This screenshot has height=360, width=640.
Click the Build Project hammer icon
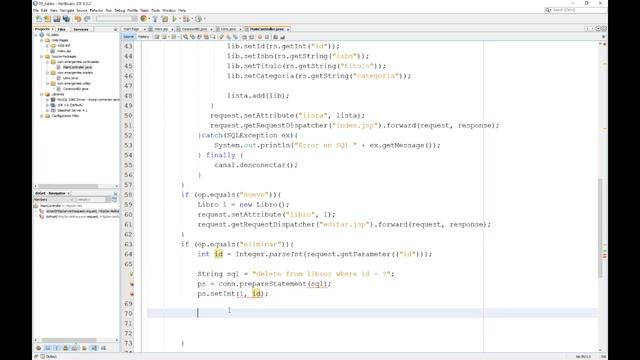(x=155, y=19)
